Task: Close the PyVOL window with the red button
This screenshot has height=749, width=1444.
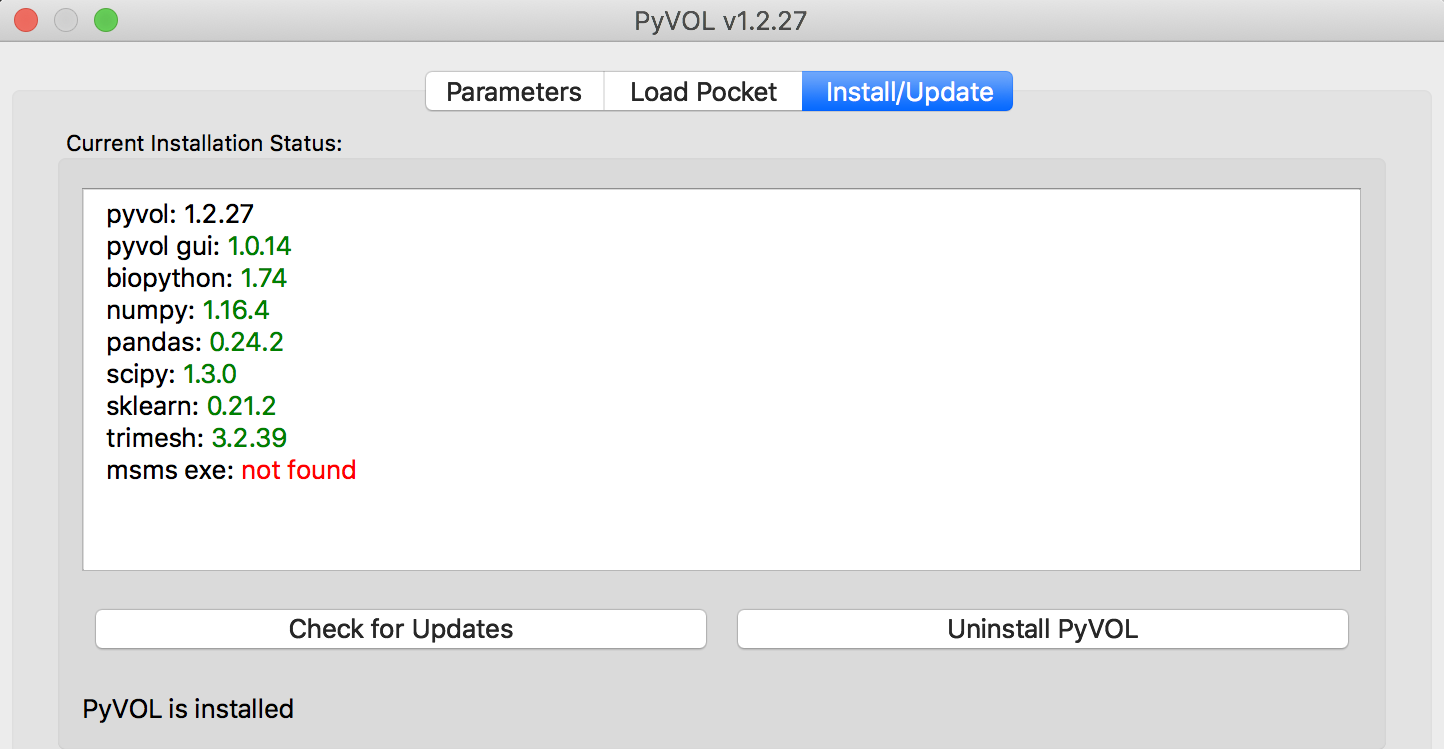Action: pos(26,20)
